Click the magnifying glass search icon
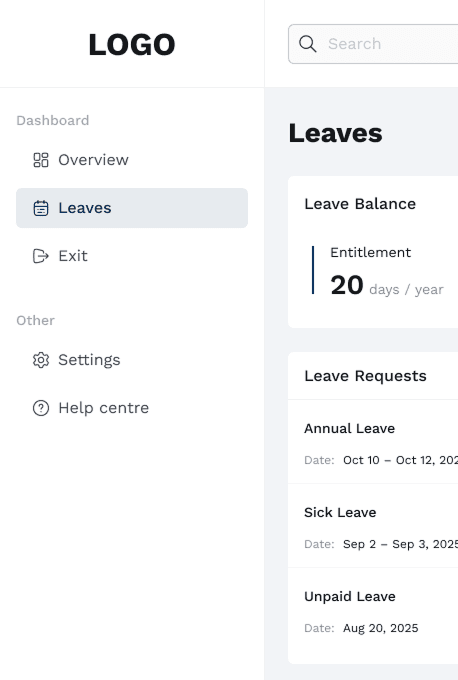This screenshot has height=680, width=458. pos(308,44)
